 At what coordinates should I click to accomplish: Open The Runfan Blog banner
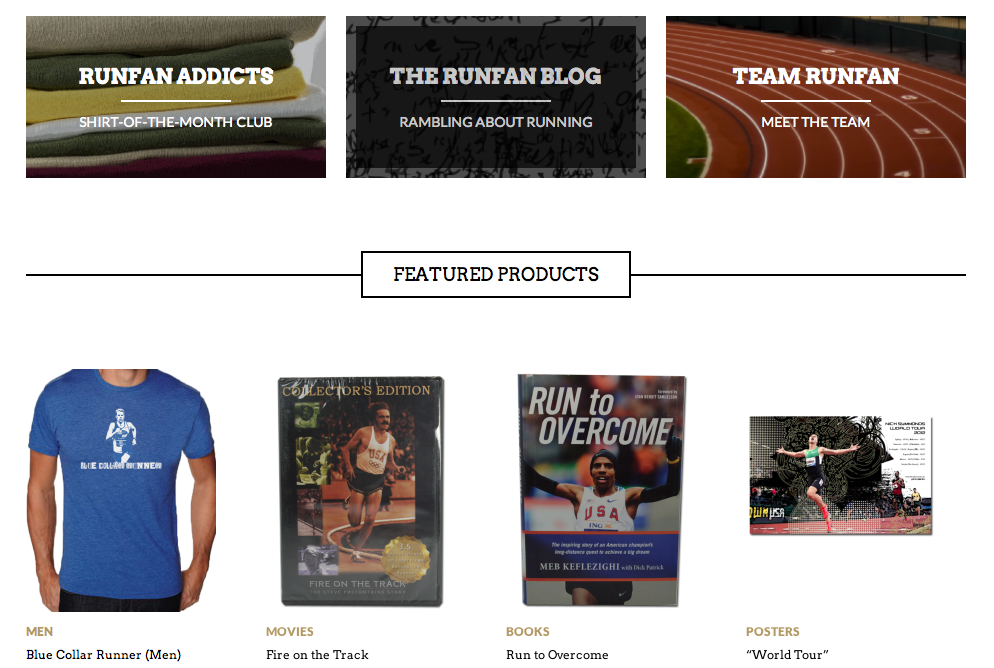(x=496, y=97)
